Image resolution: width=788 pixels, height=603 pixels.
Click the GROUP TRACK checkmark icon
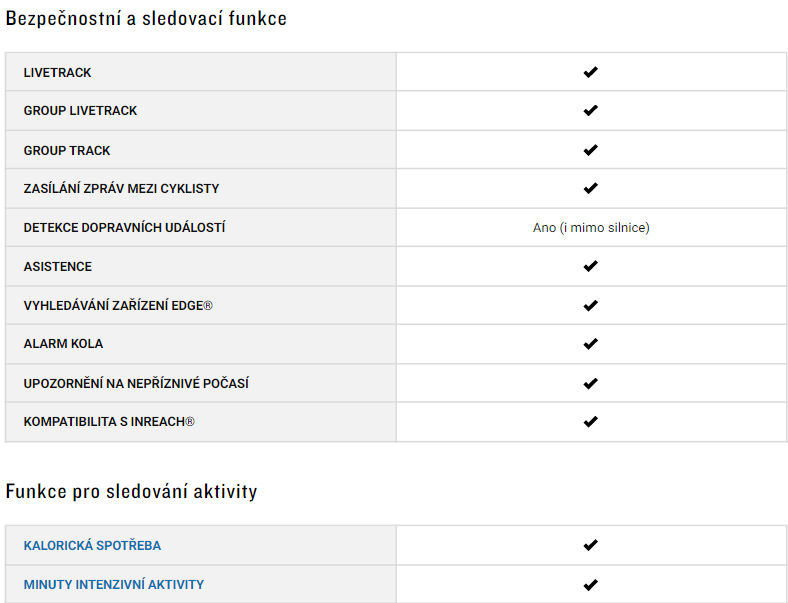click(x=590, y=150)
